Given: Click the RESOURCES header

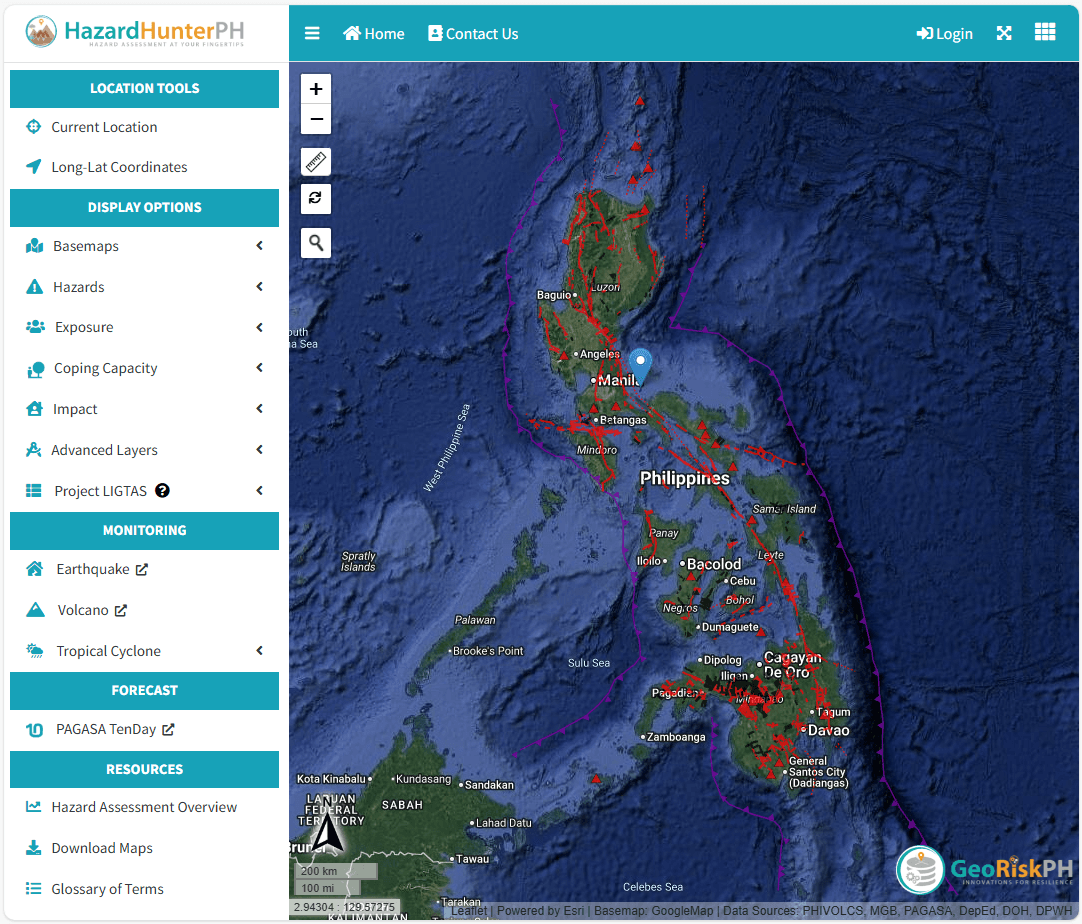Looking at the screenshot, I should coord(144,769).
